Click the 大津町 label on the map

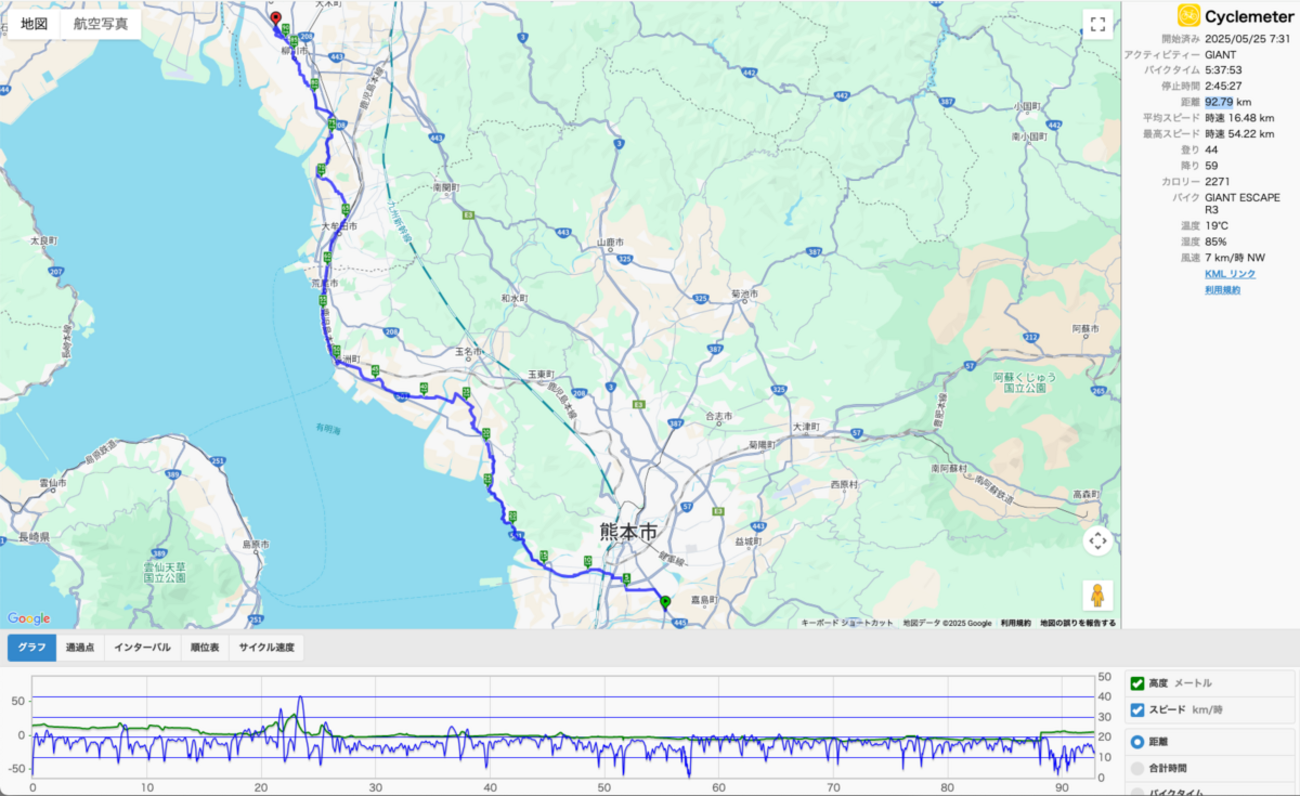click(x=805, y=427)
